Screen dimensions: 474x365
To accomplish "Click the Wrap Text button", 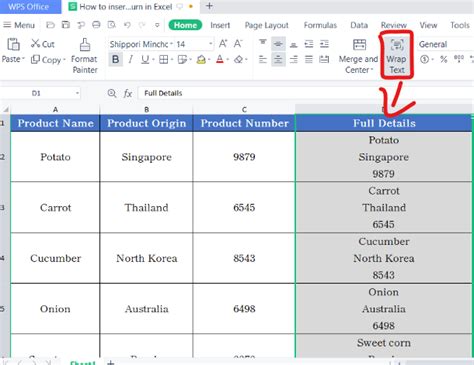I will tap(397, 56).
